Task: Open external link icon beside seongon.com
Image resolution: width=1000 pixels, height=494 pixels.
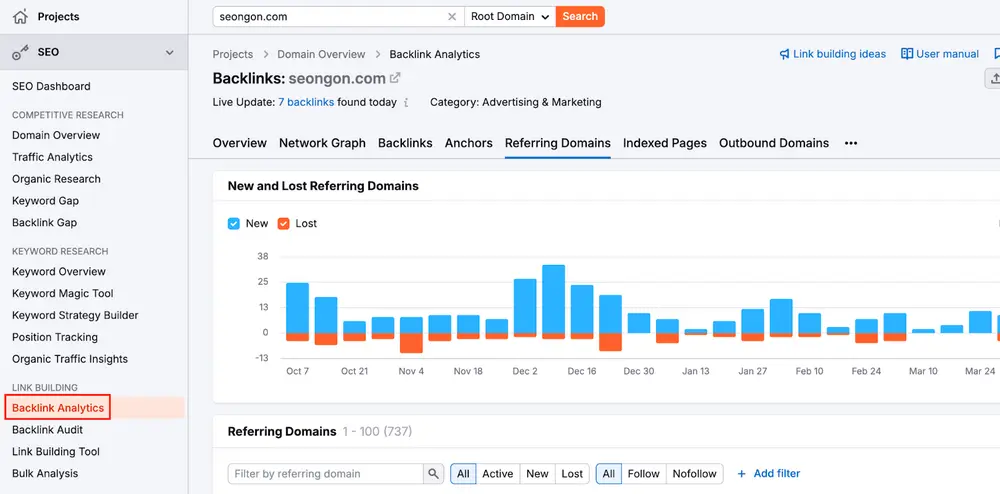Action: 395,78
